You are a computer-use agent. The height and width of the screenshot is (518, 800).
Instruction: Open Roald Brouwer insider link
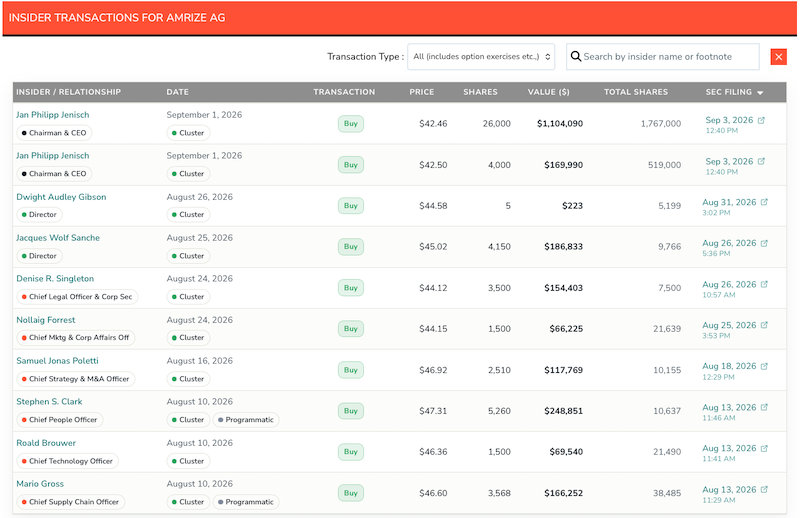(x=46, y=443)
